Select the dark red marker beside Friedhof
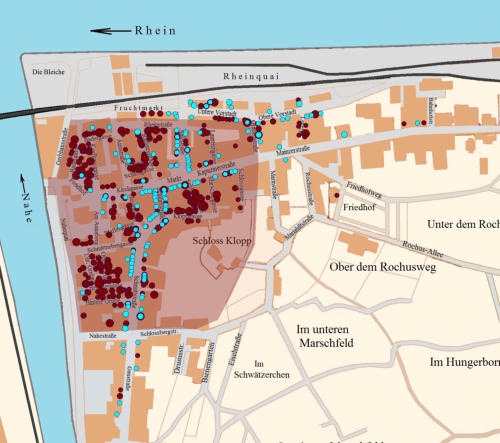500x443 pixels. pyautogui.click(x=337, y=195)
